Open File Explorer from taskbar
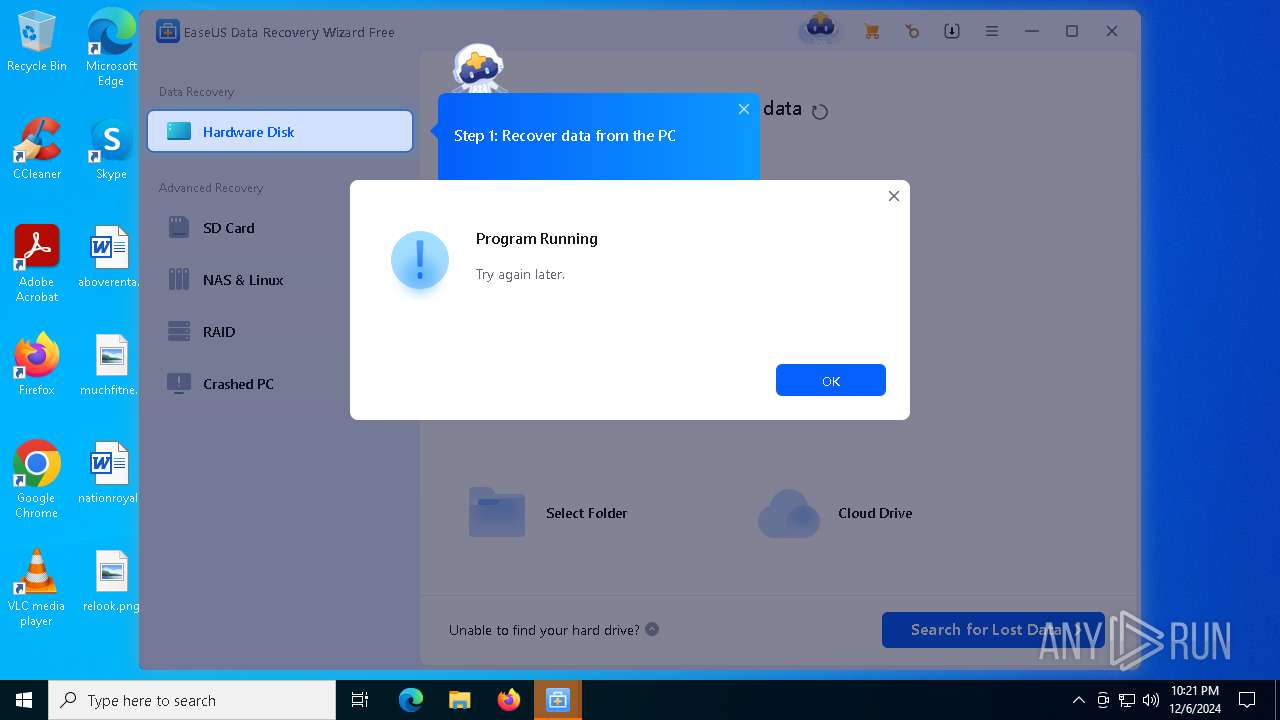Viewport: 1280px width, 720px height. pos(459,700)
